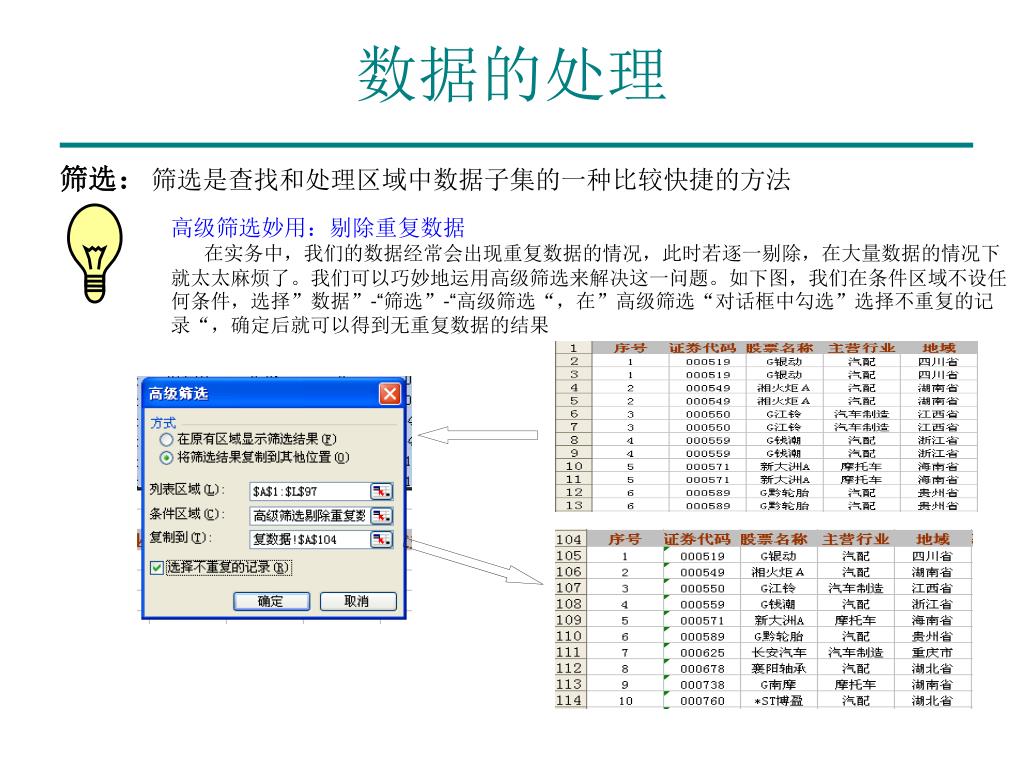The width and height of the screenshot is (1024, 768).
Task: Click cell 浙江省 in row 108
Action: [933, 604]
